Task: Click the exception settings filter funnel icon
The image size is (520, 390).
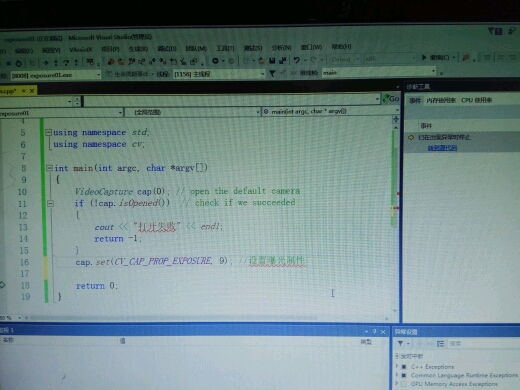Action: click(x=400, y=343)
